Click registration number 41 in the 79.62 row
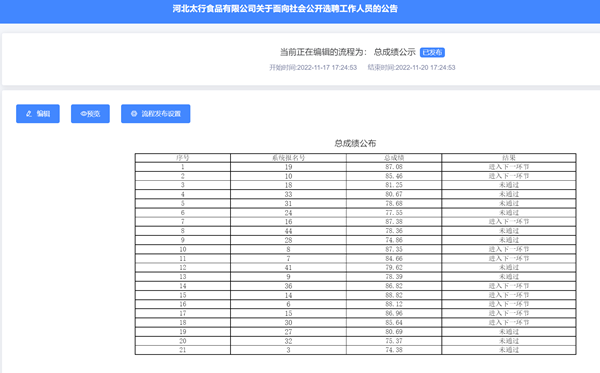 pyautogui.click(x=288, y=267)
